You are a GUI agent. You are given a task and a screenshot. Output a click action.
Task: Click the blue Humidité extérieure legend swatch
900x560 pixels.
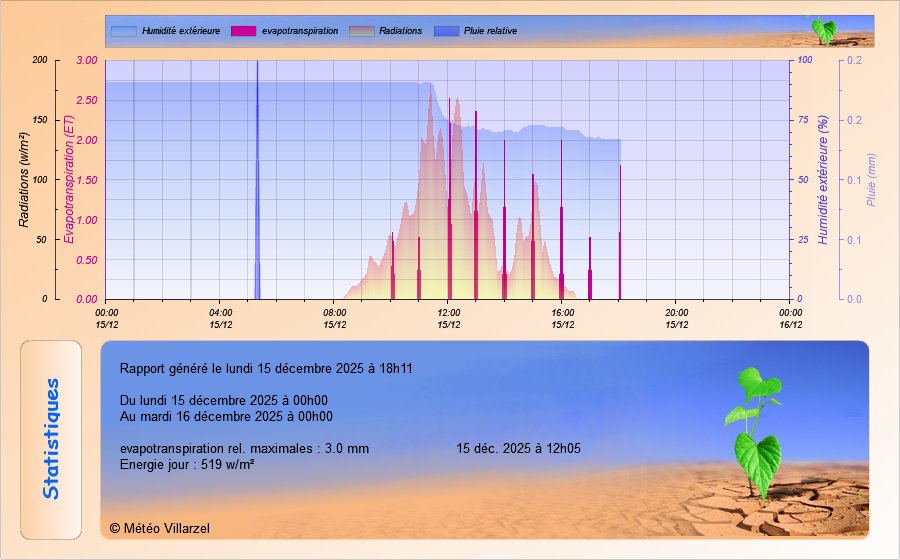(x=123, y=31)
